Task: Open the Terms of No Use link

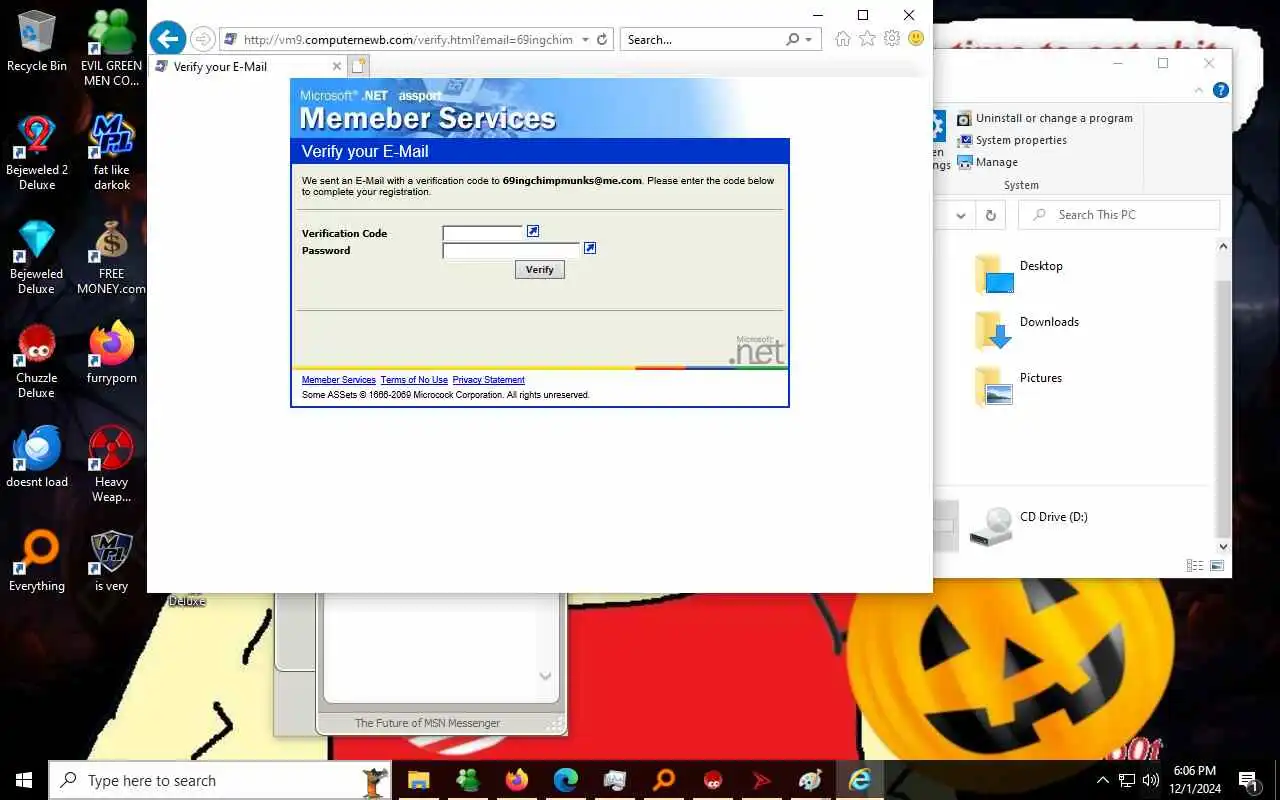Action: coord(414,380)
